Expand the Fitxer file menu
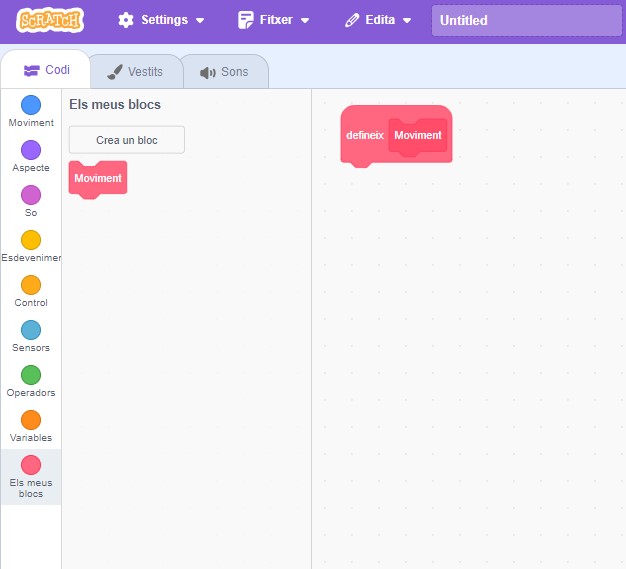626x569 pixels. pos(274,20)
